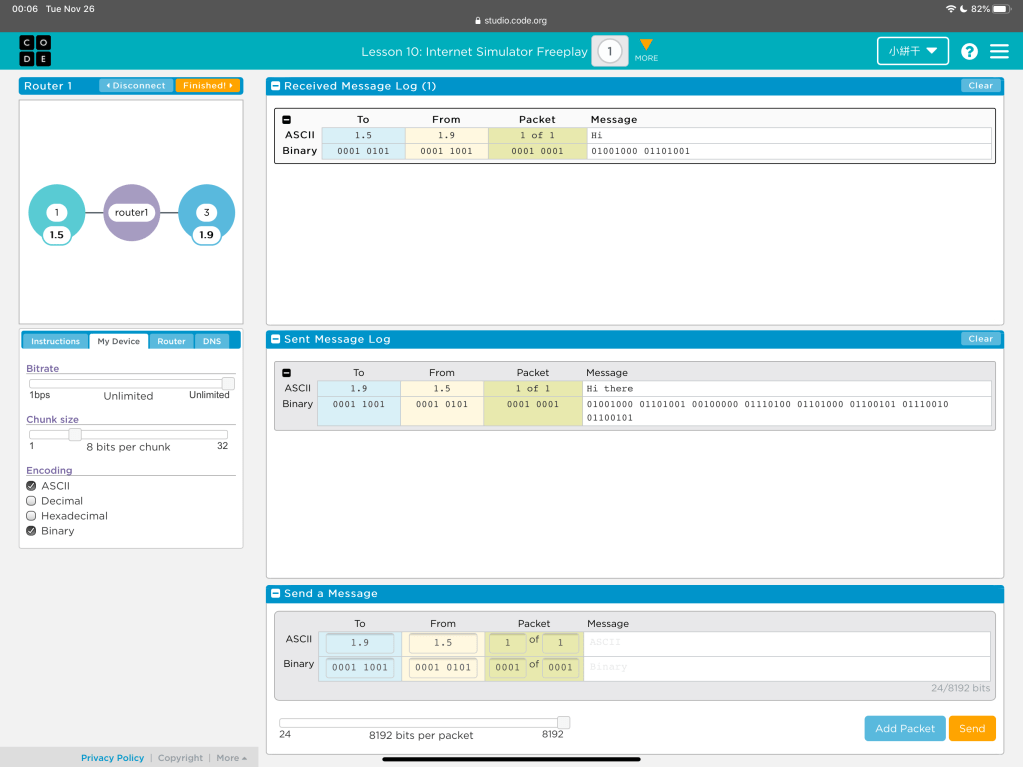This screenshot has width=1023, height=767.
Task: Select device node 3 in diagram
Action: coord(206,212)
